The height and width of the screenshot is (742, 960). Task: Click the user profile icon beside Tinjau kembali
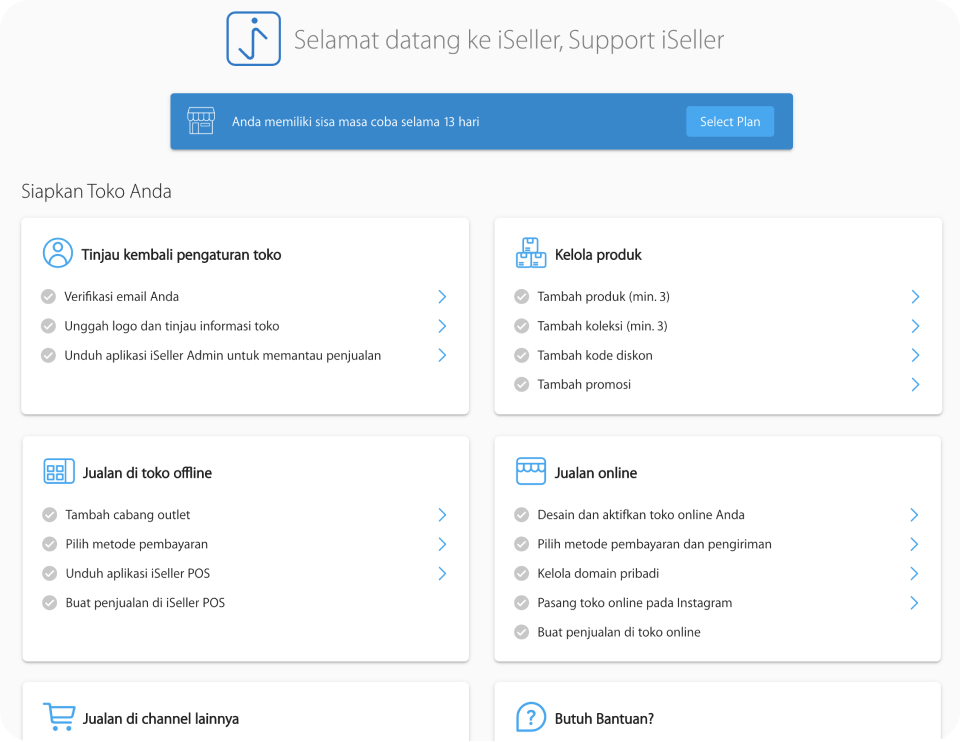[x=58, y=253]
